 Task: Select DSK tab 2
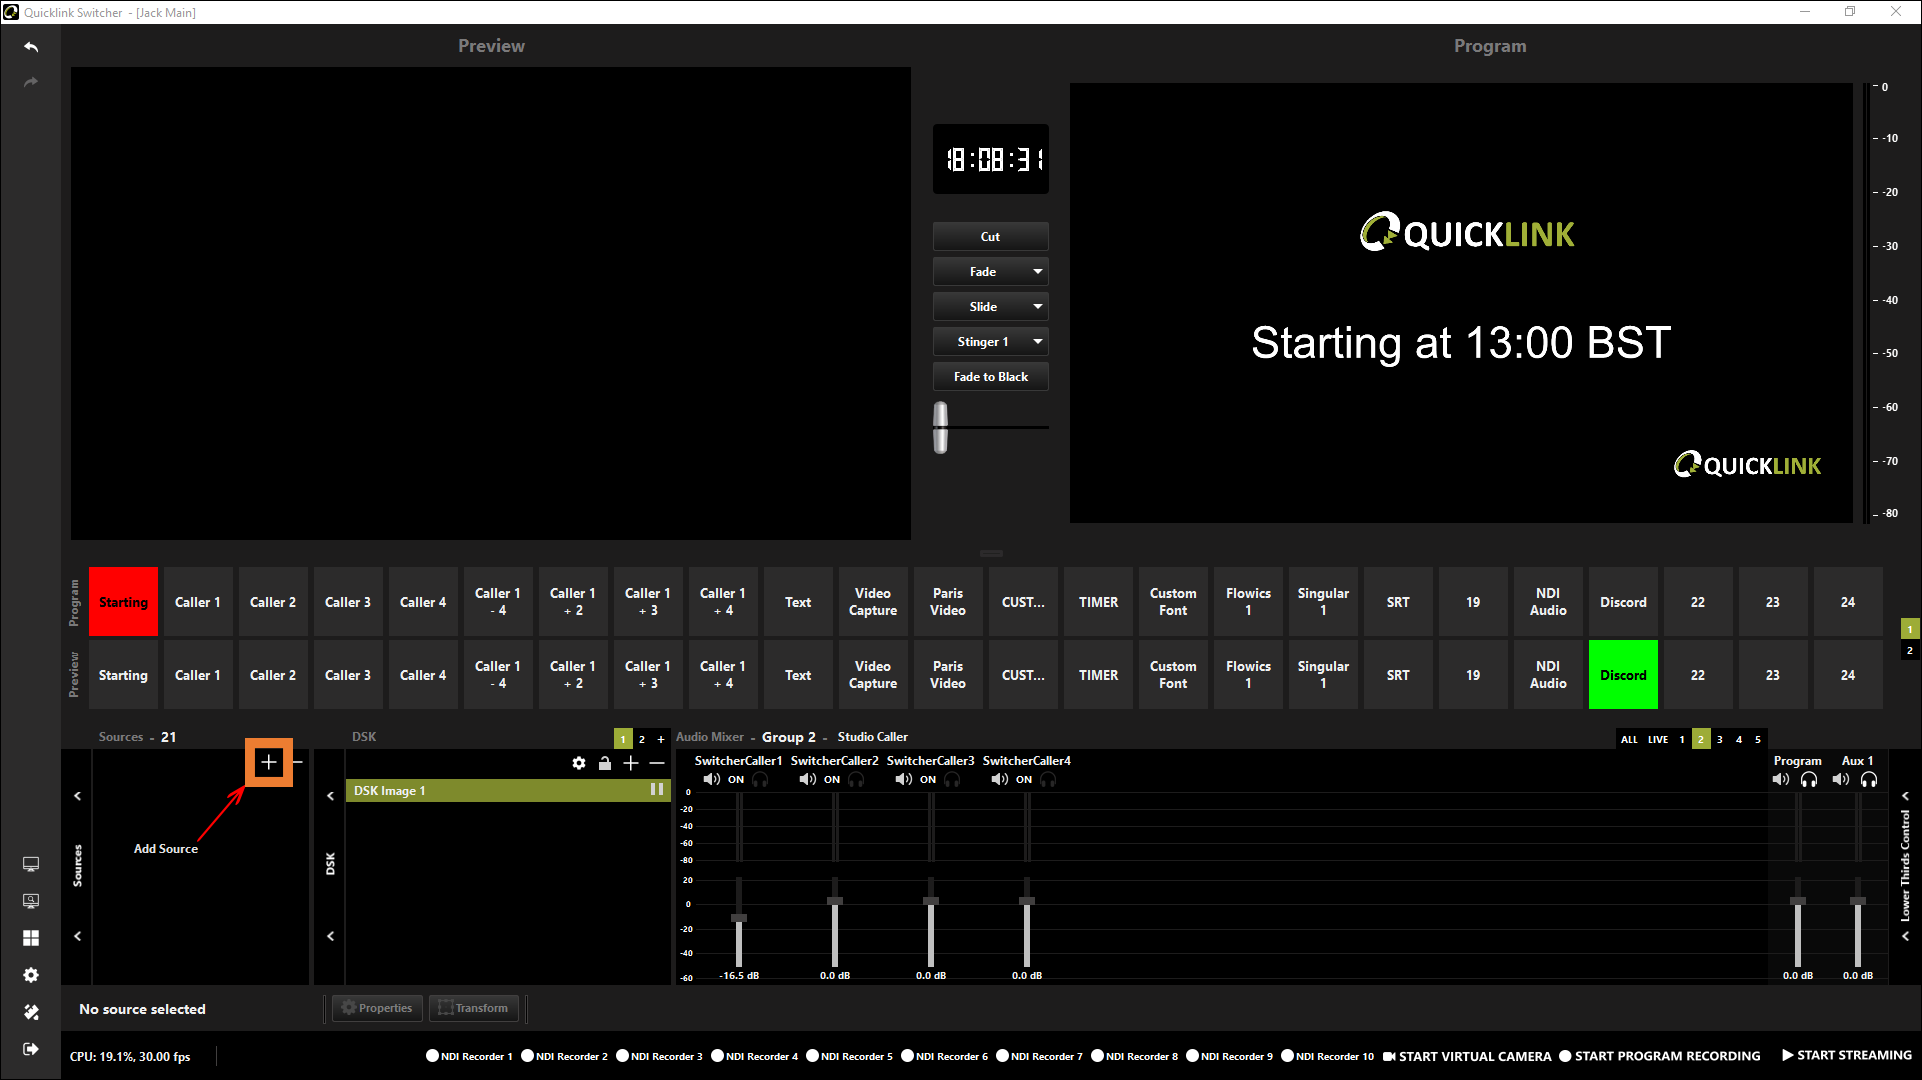[642, 740]
